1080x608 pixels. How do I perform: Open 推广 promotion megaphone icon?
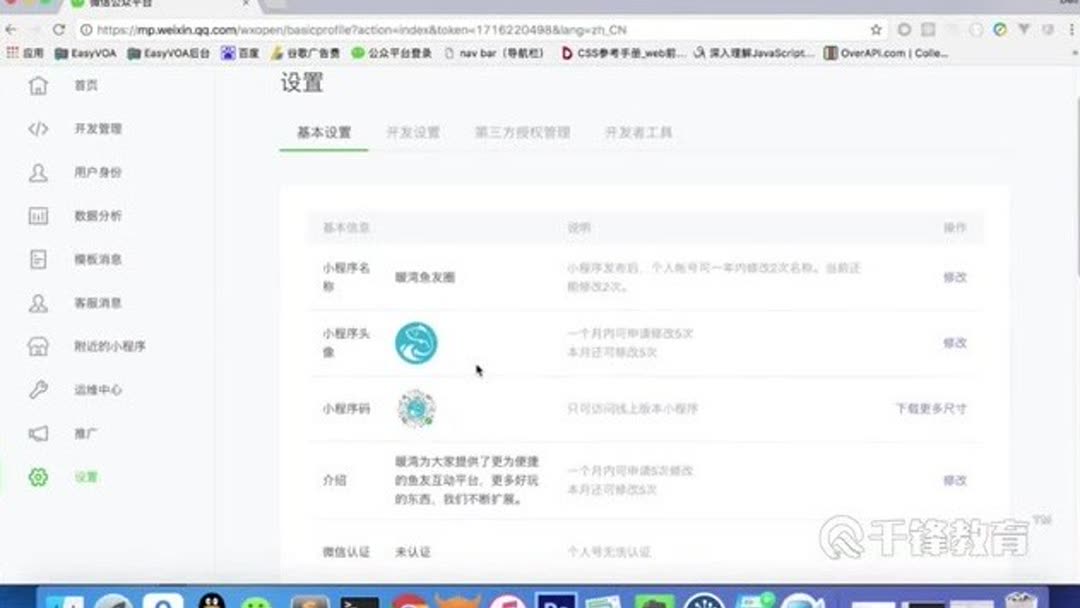click(38, 433)
